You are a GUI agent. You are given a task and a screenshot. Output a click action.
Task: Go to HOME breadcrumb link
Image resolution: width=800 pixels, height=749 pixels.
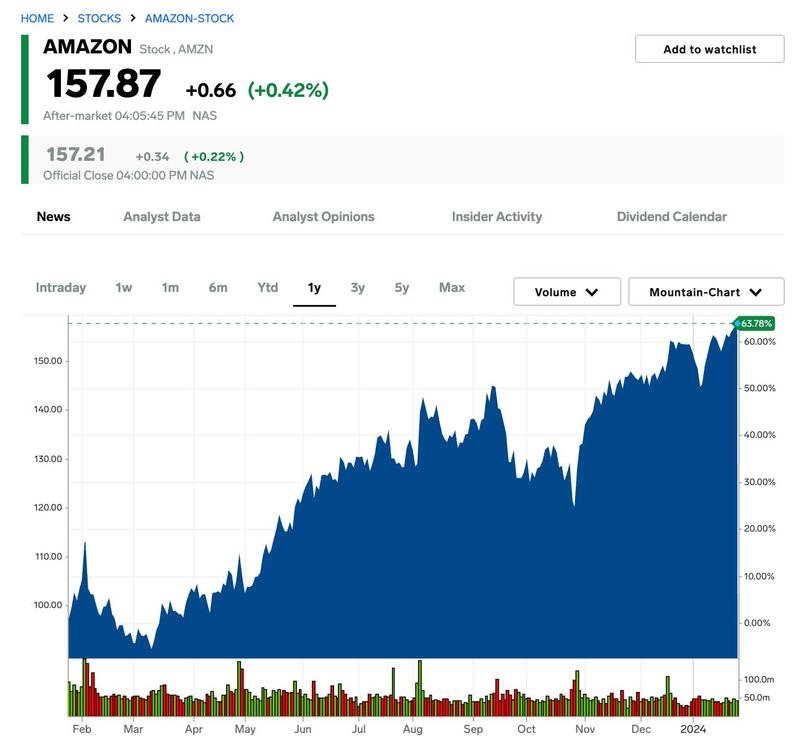coord(37,18)
